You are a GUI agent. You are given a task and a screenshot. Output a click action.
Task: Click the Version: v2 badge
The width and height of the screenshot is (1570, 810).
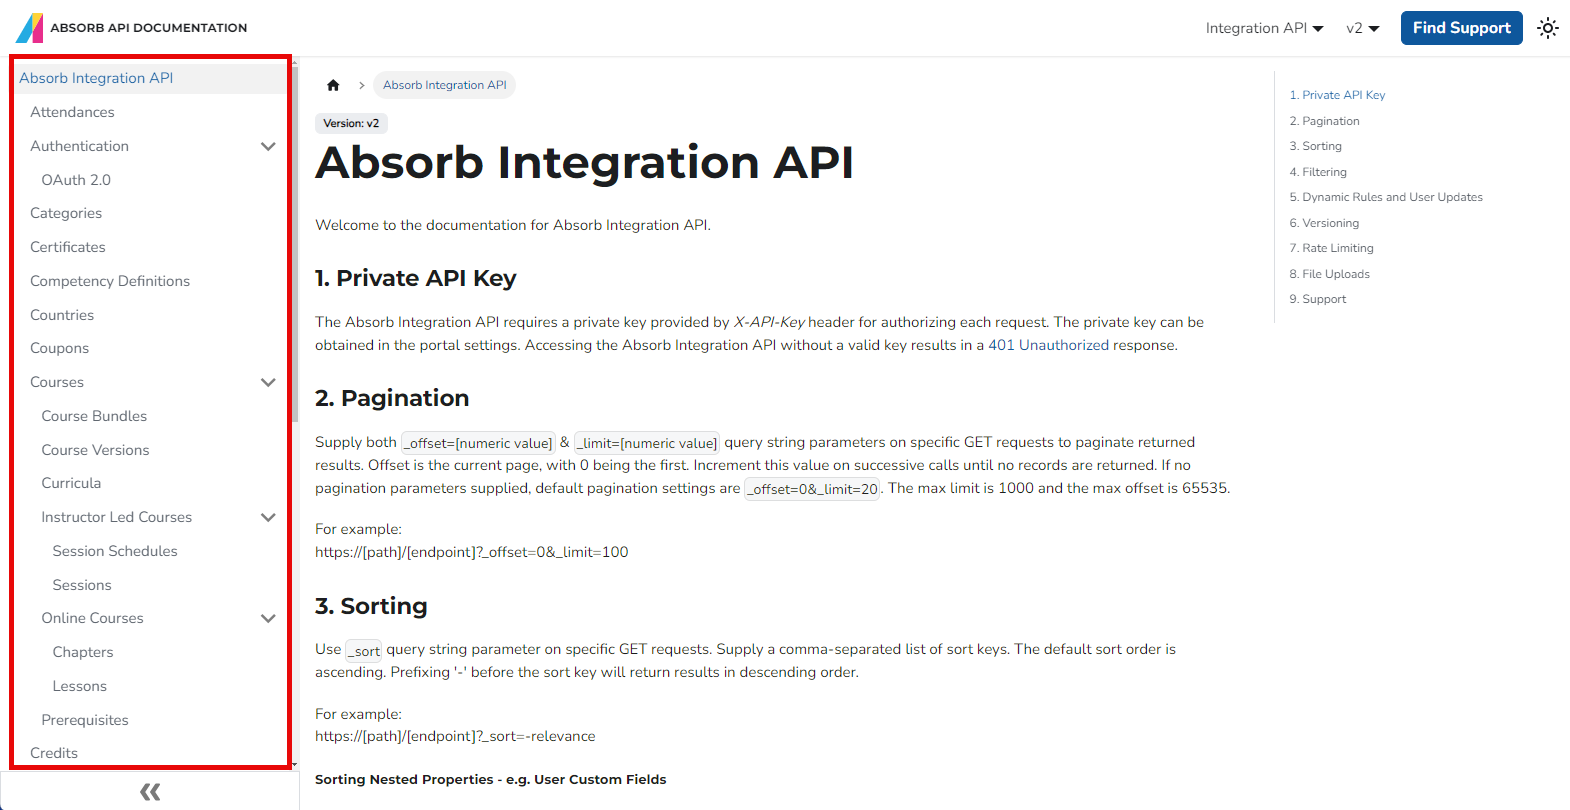[x=351, y=123]
